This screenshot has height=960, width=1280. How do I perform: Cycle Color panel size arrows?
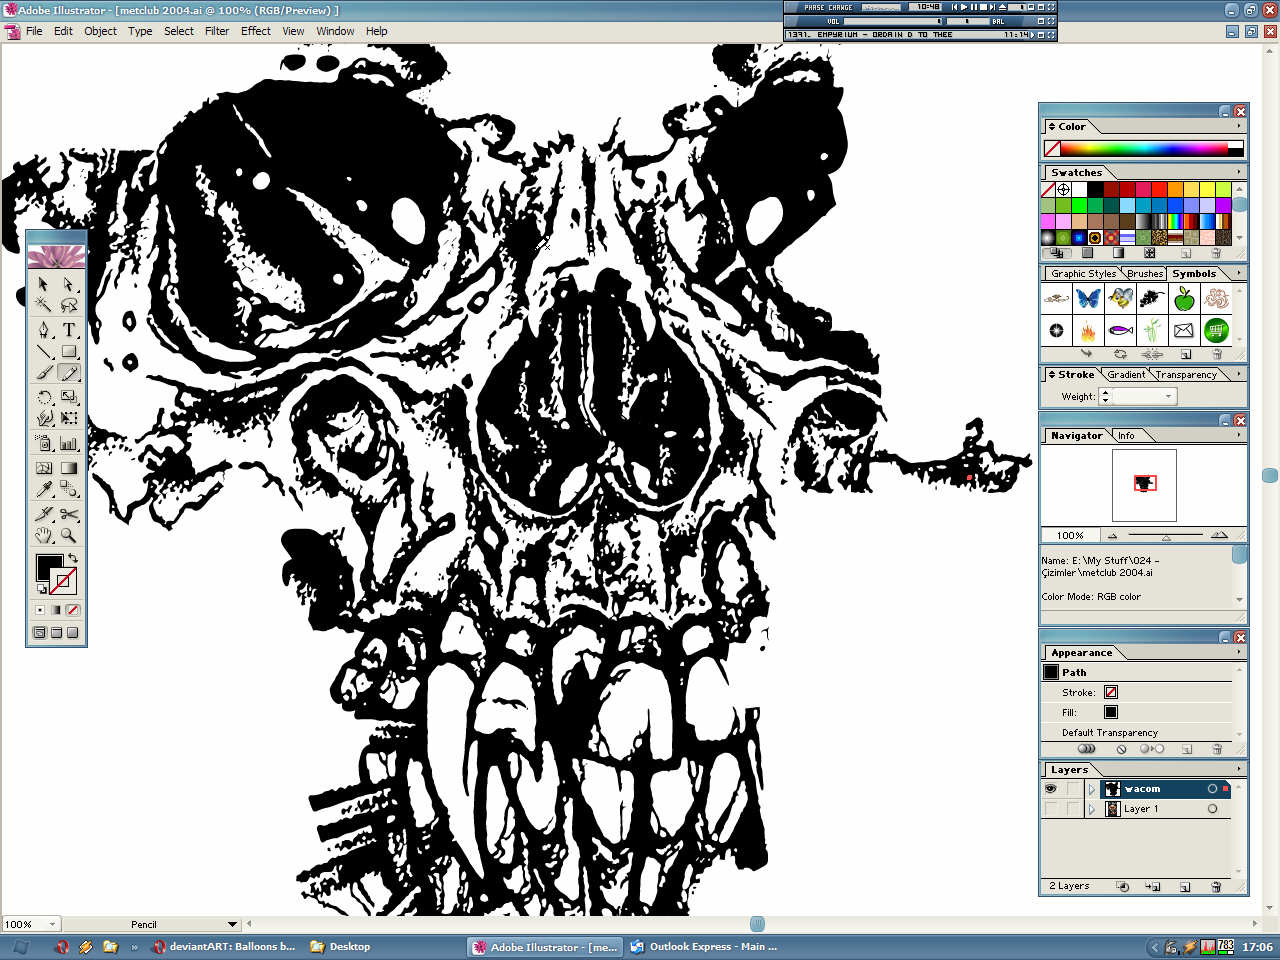[x=1052, y=127]
